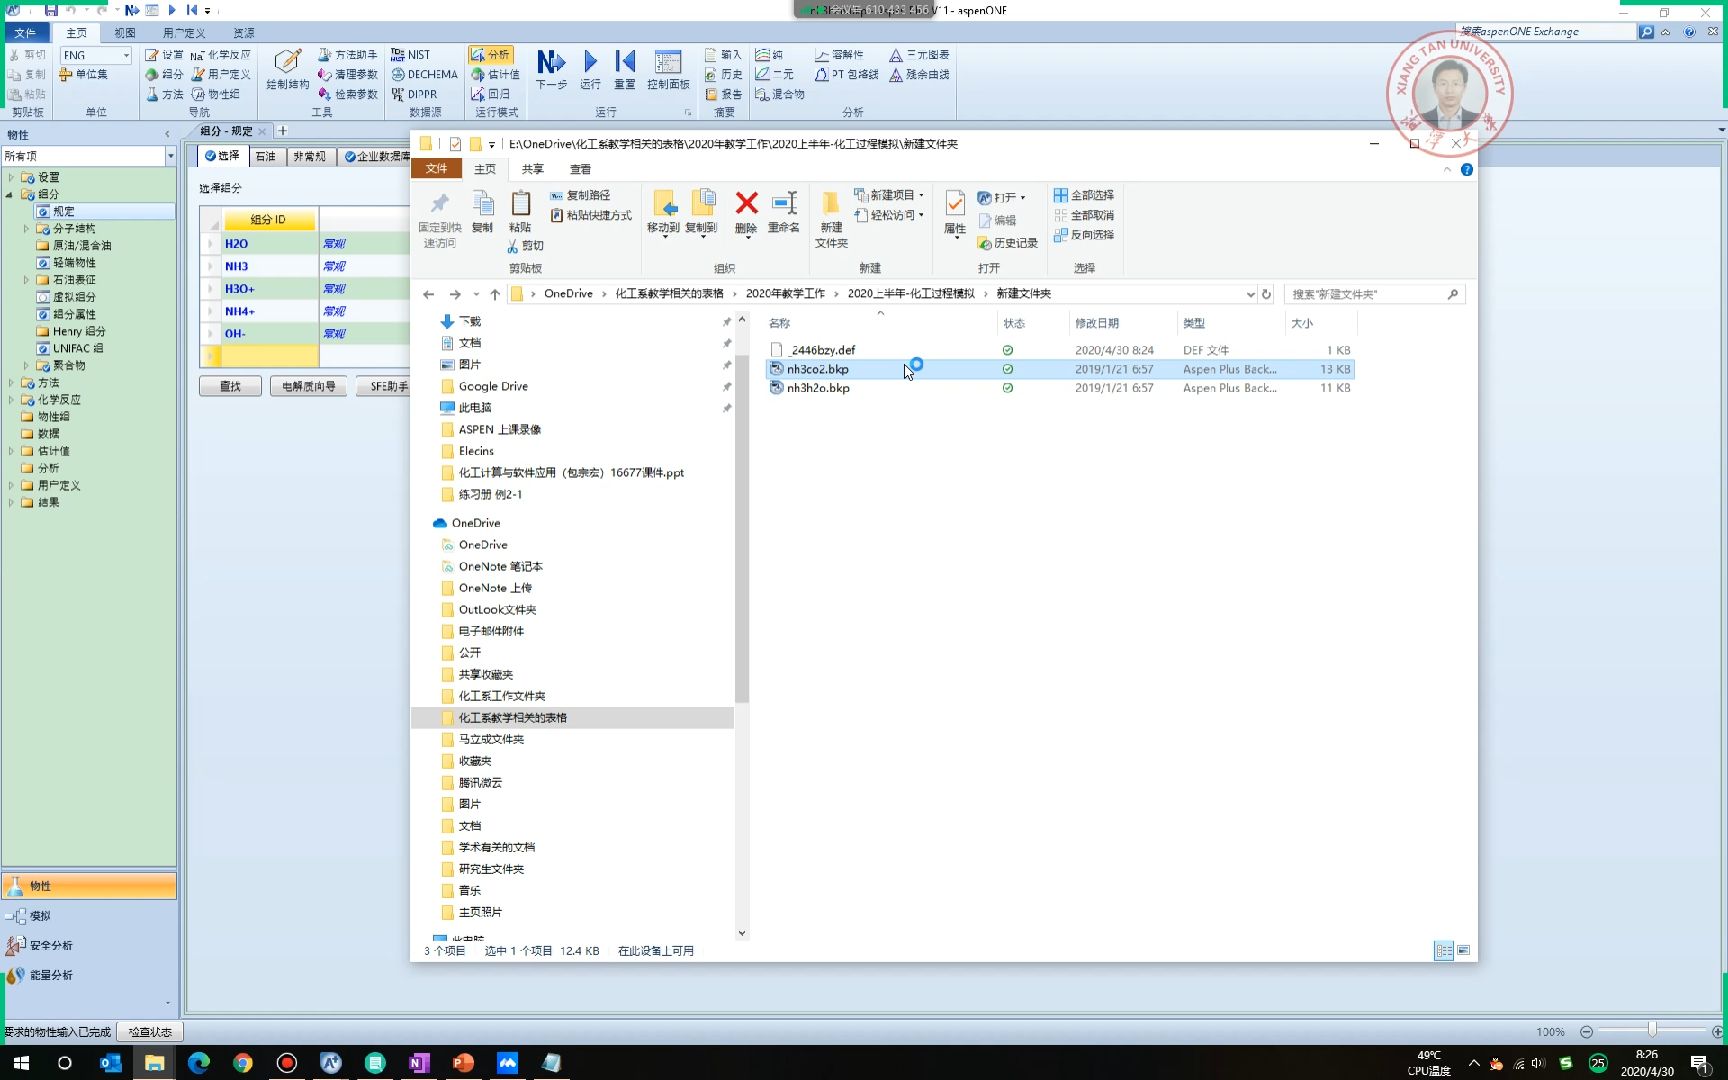The image size is (1728, 1080).
Task: Expand the 化学反应 tree node in Aspen
Action: point(11,400)
